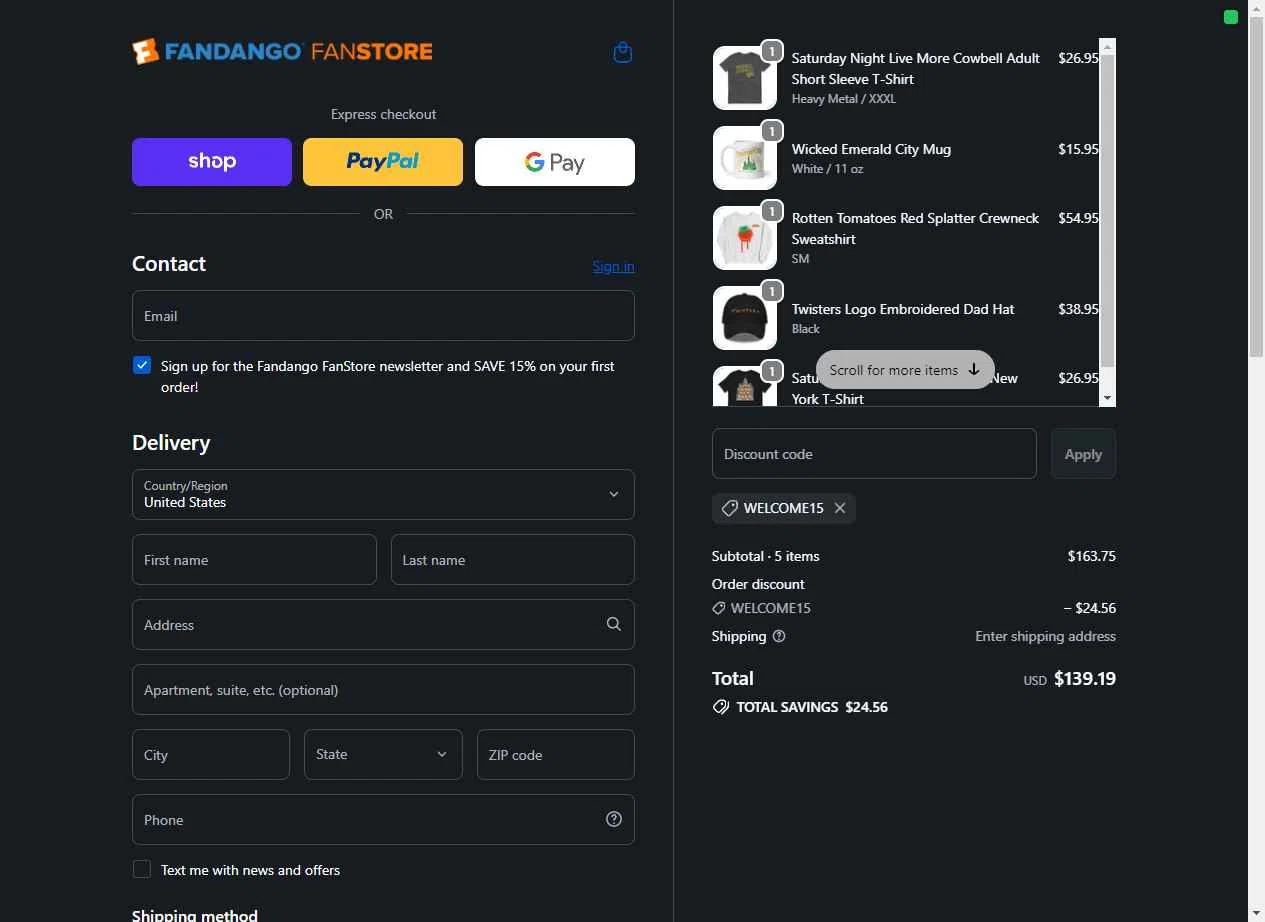Click the page vertical scrollbar thumb
The image size is (1265, 922).
click(x=1256, y=185)
